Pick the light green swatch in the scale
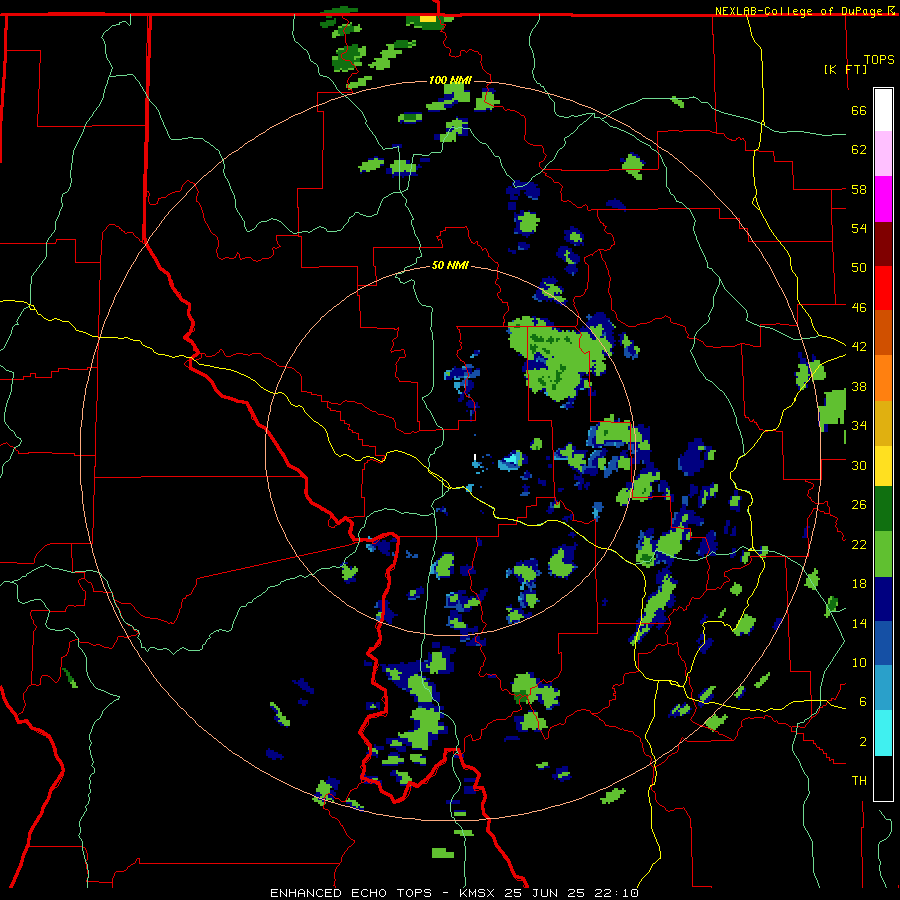The image size is (900, 900). pos(883,554)
